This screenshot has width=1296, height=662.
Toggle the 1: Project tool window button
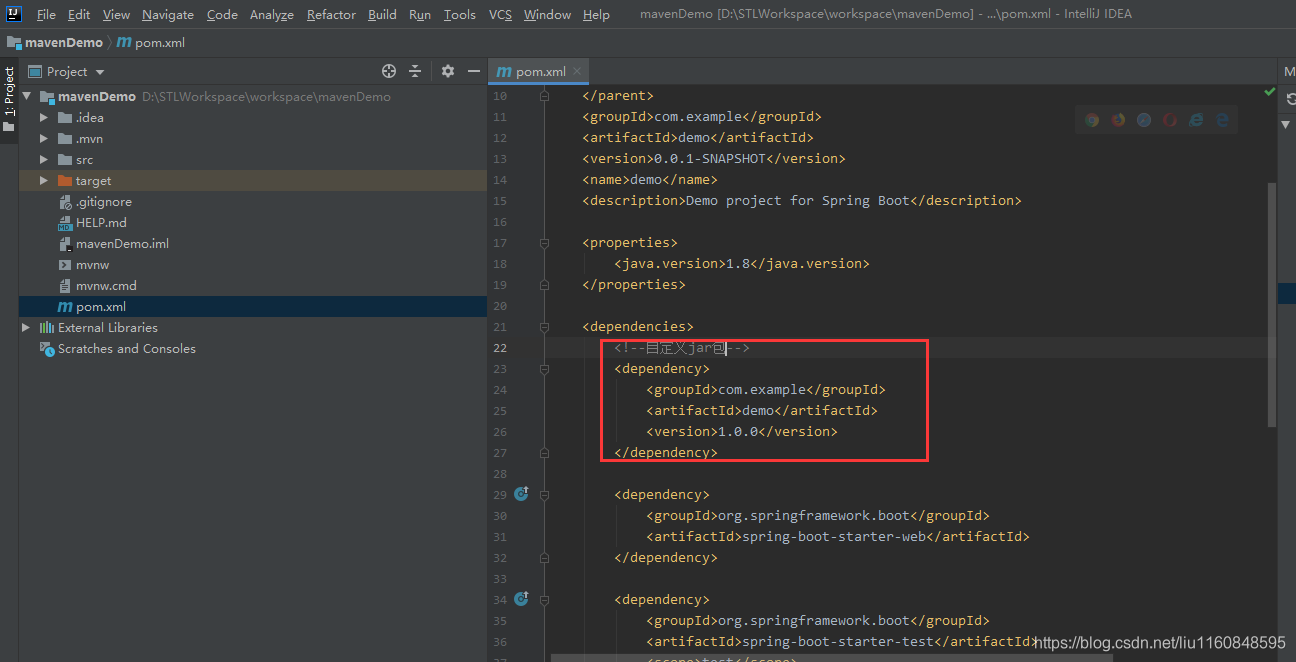click(x=9, y=100)
